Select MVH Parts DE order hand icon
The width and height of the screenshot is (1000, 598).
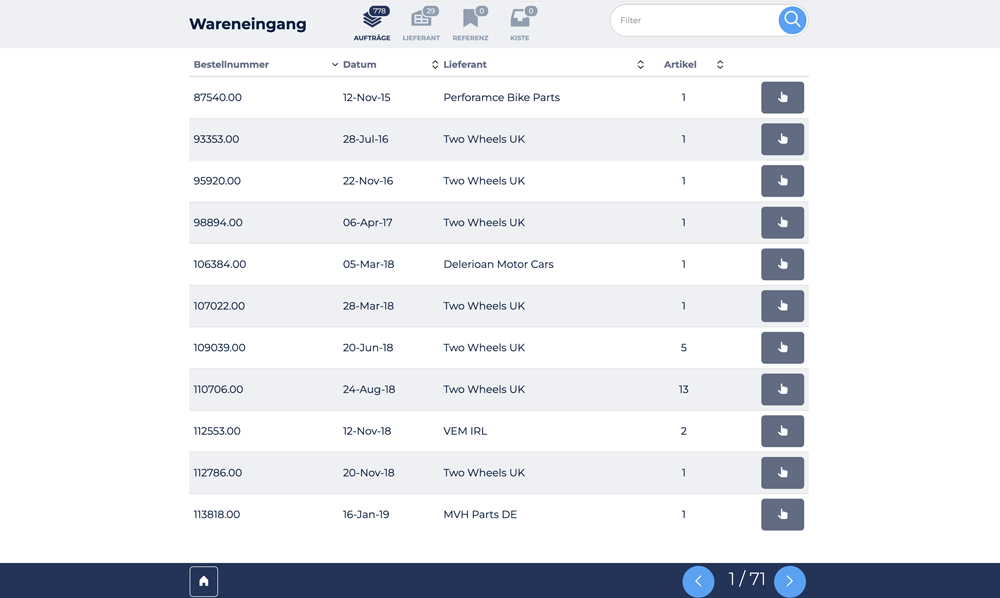coord(782,515)
